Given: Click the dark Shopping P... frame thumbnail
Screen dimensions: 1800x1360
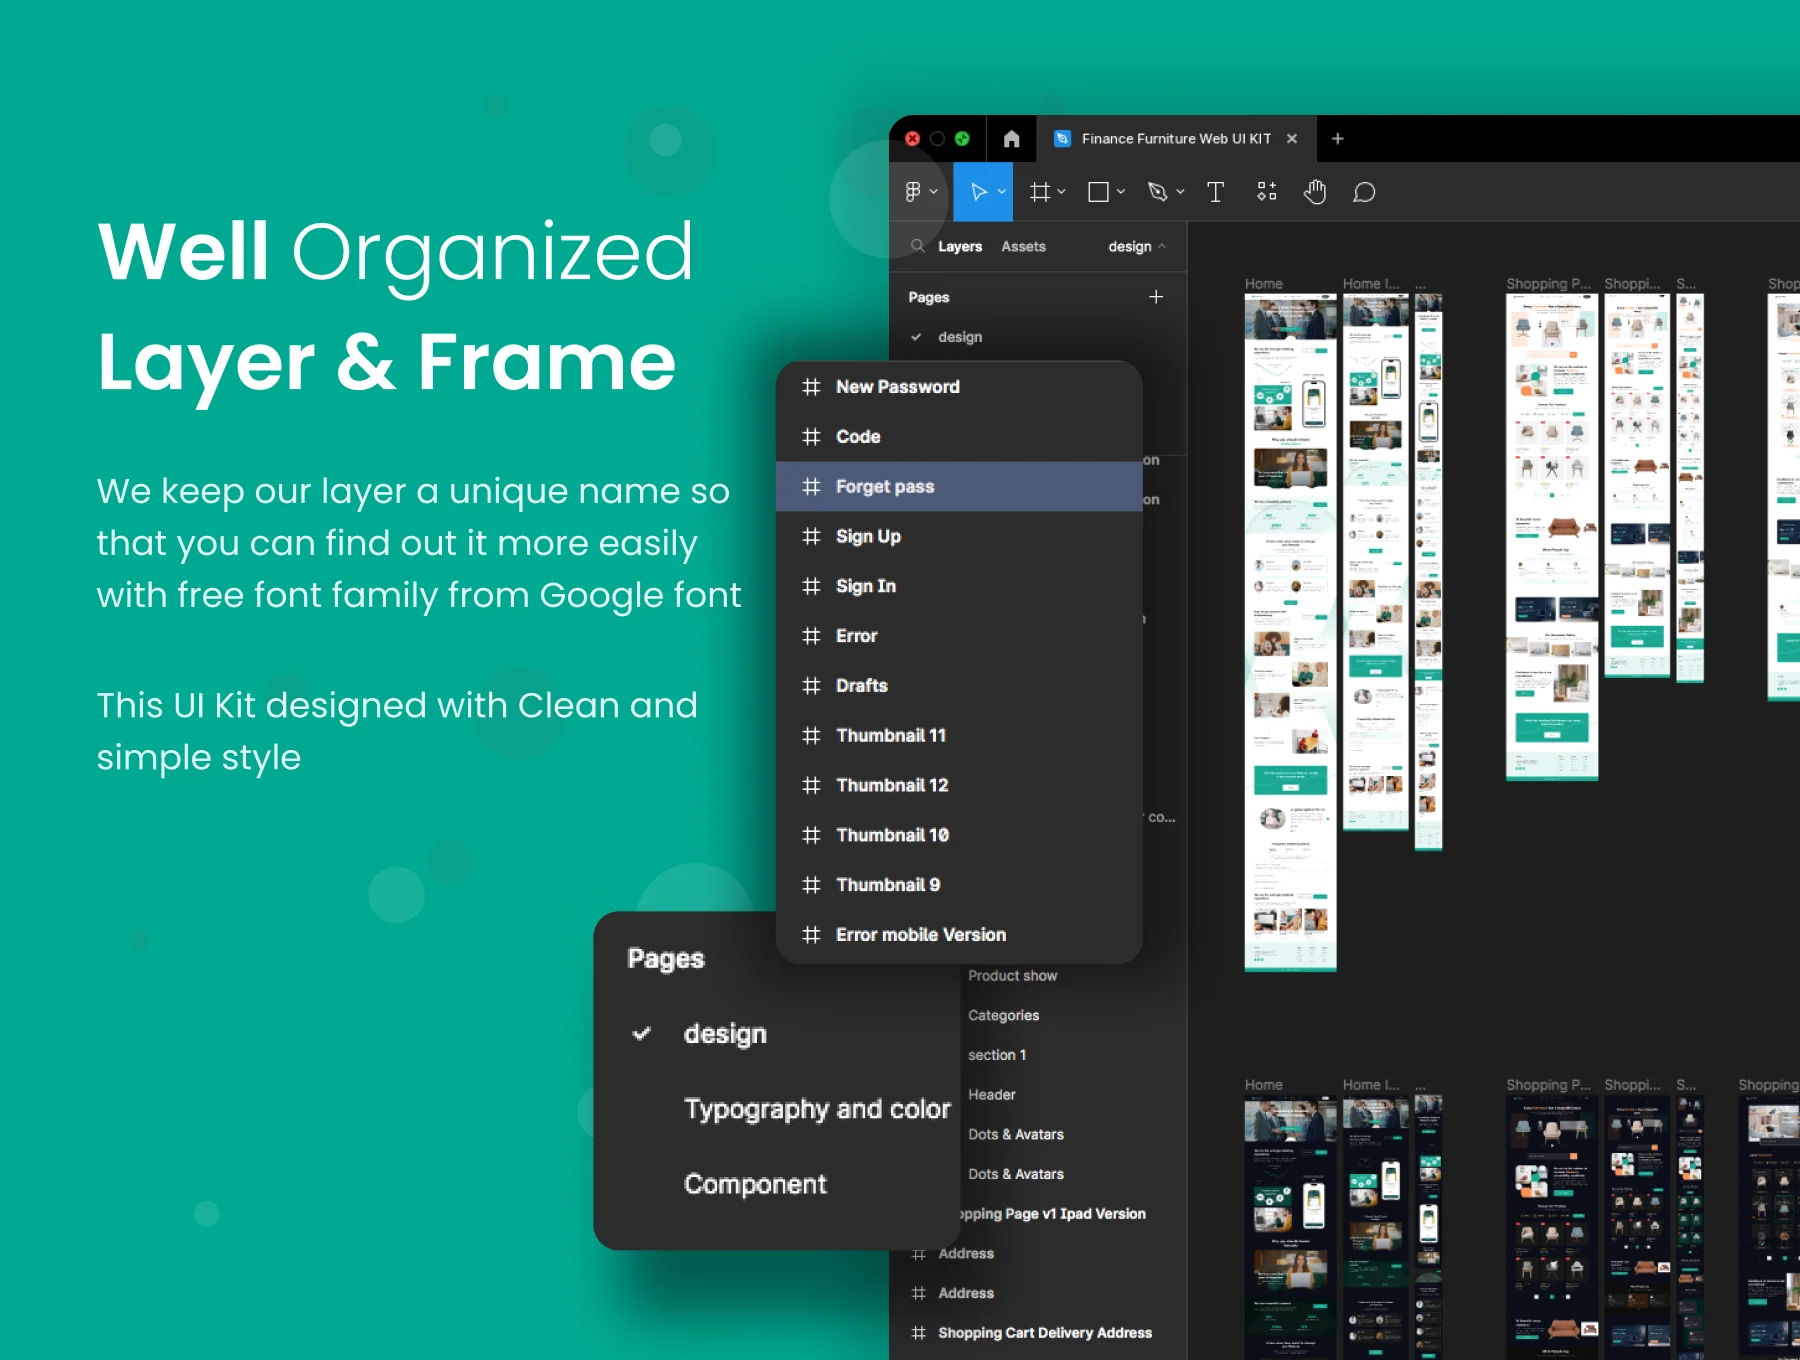Looking at the screenshot, I should [x=1552, y=1227].
